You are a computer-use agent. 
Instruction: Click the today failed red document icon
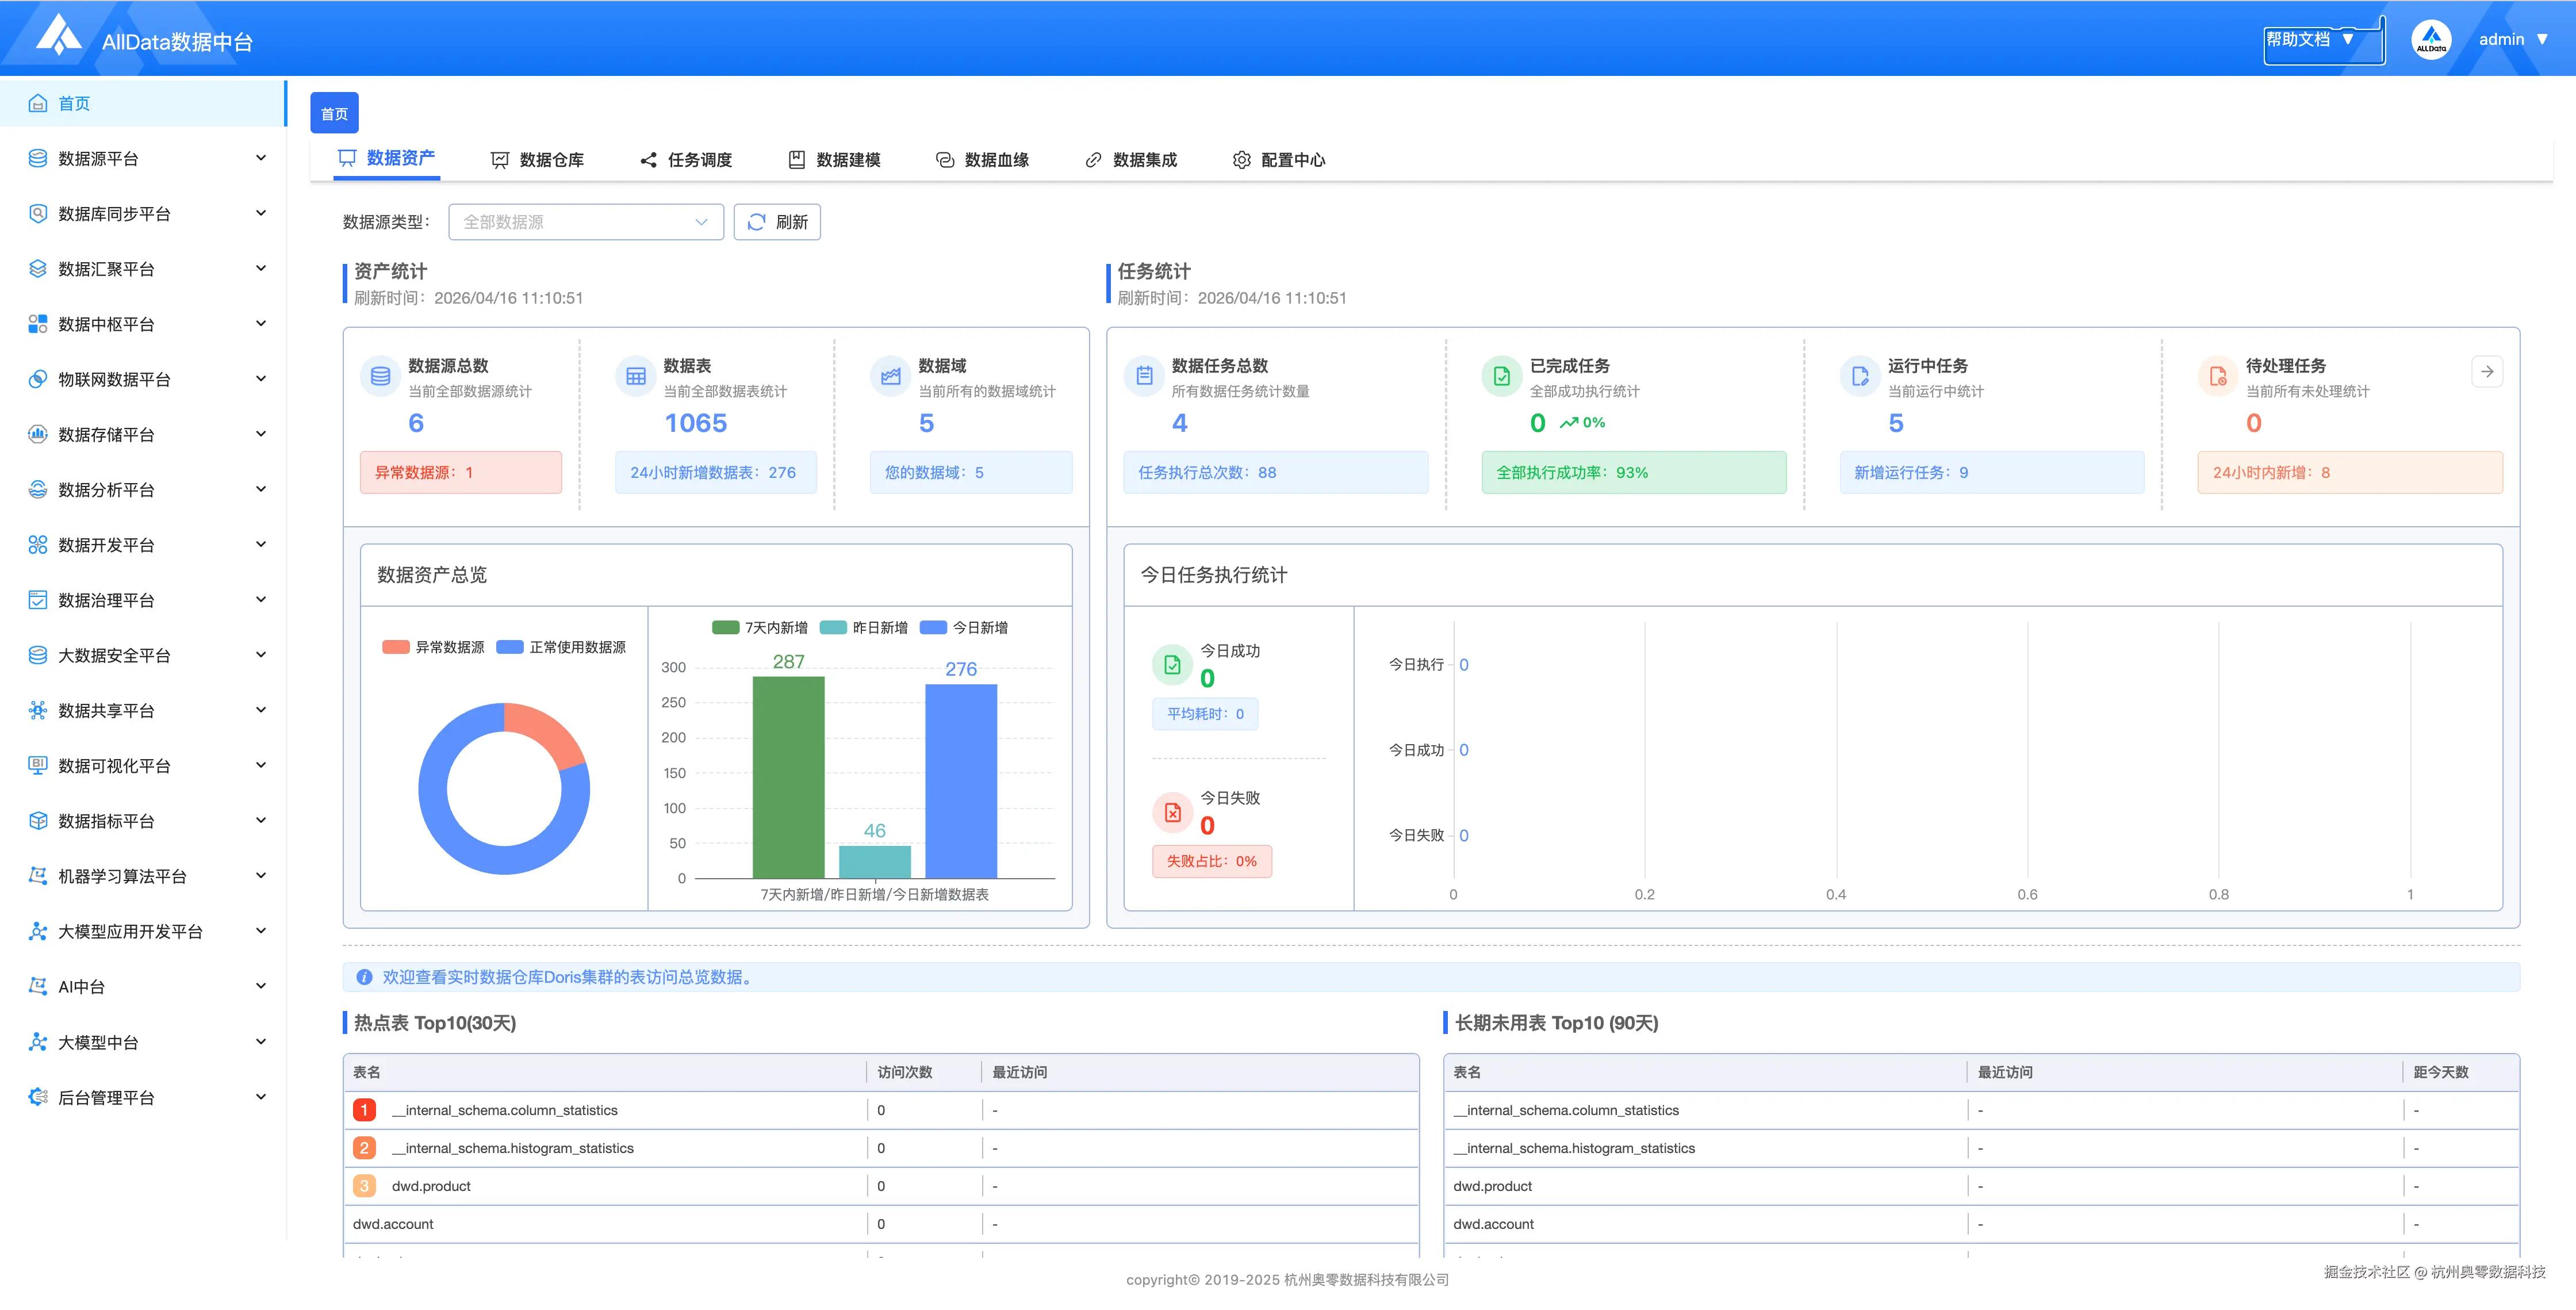pyautogui.click(x=1172, y=812)
